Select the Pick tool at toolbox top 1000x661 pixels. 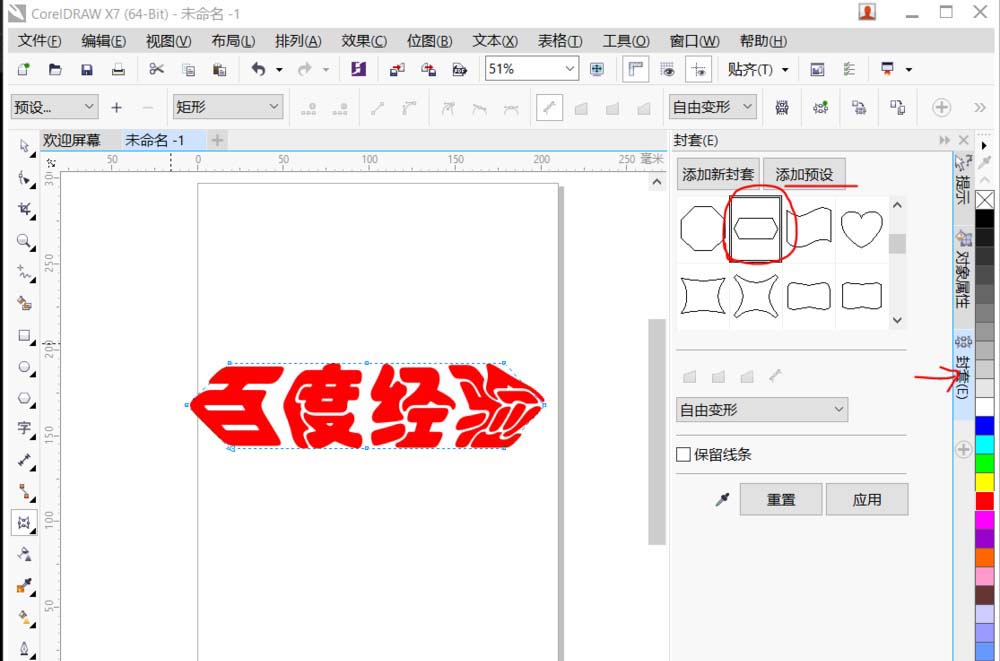coord(25,146)
